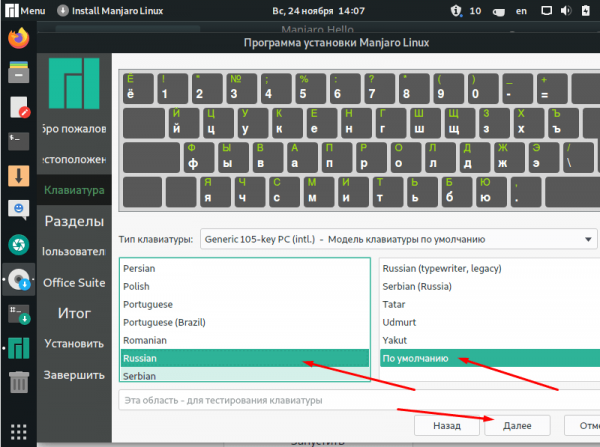The height and width of the screenshot is (447, 600).
Task: Click the 'ф' key on keyboard preview
Action: point(199,157)
